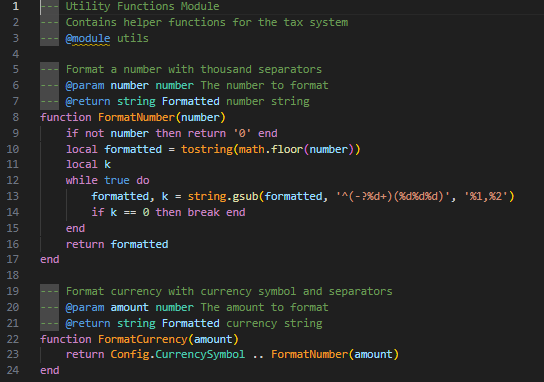Click 'true' keyword on line 12

click(x=117, y=180)
